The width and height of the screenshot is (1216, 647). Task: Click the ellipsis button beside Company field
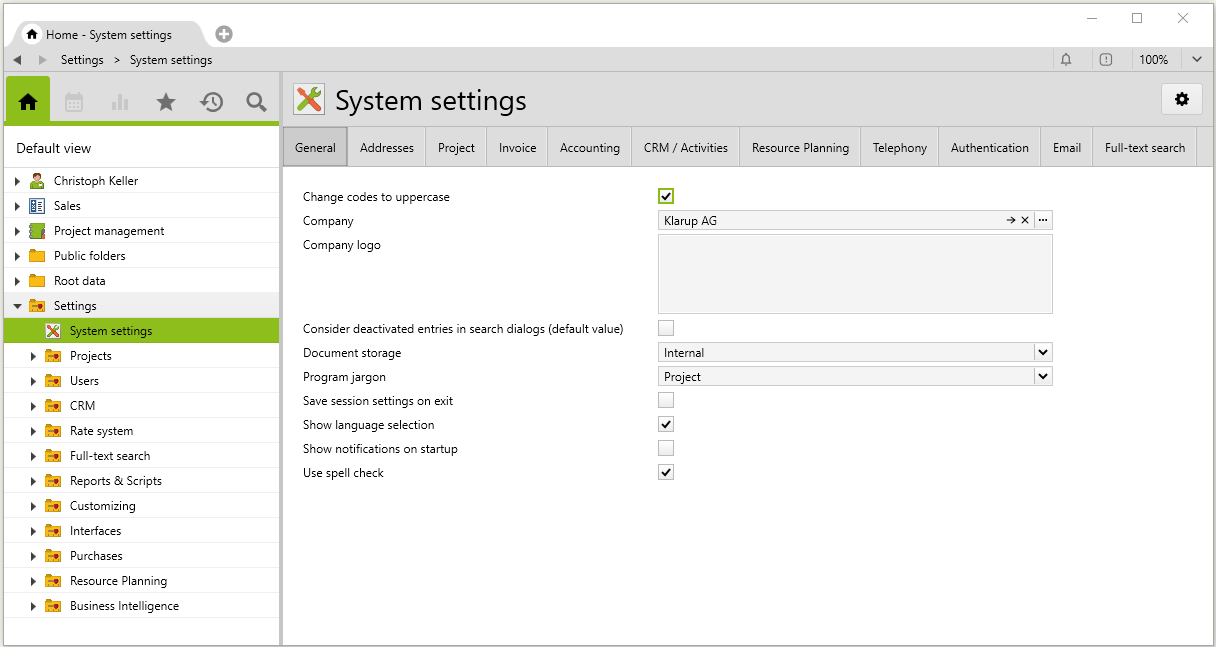[x=1043, y=221]
